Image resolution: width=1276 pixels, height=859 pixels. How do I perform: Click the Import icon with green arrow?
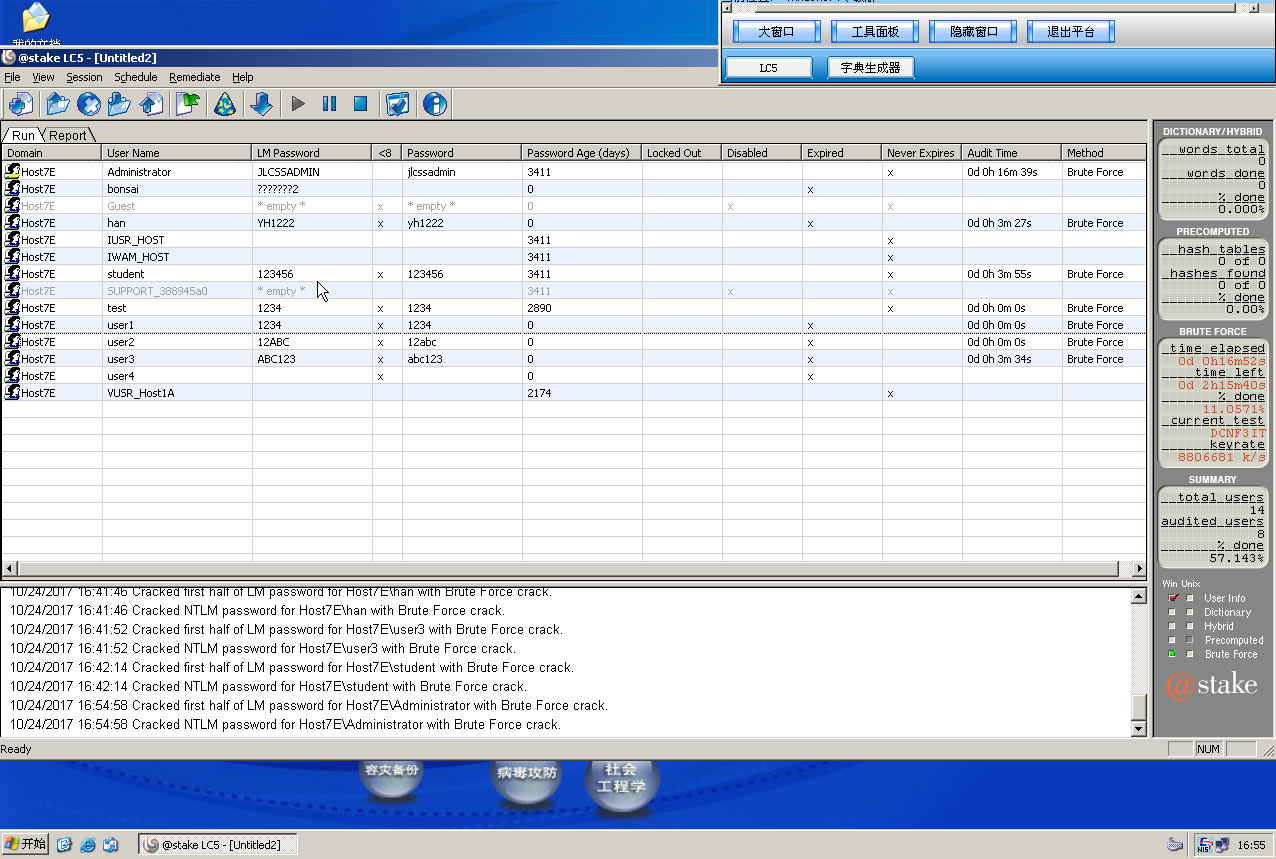[x=188, y=104]
